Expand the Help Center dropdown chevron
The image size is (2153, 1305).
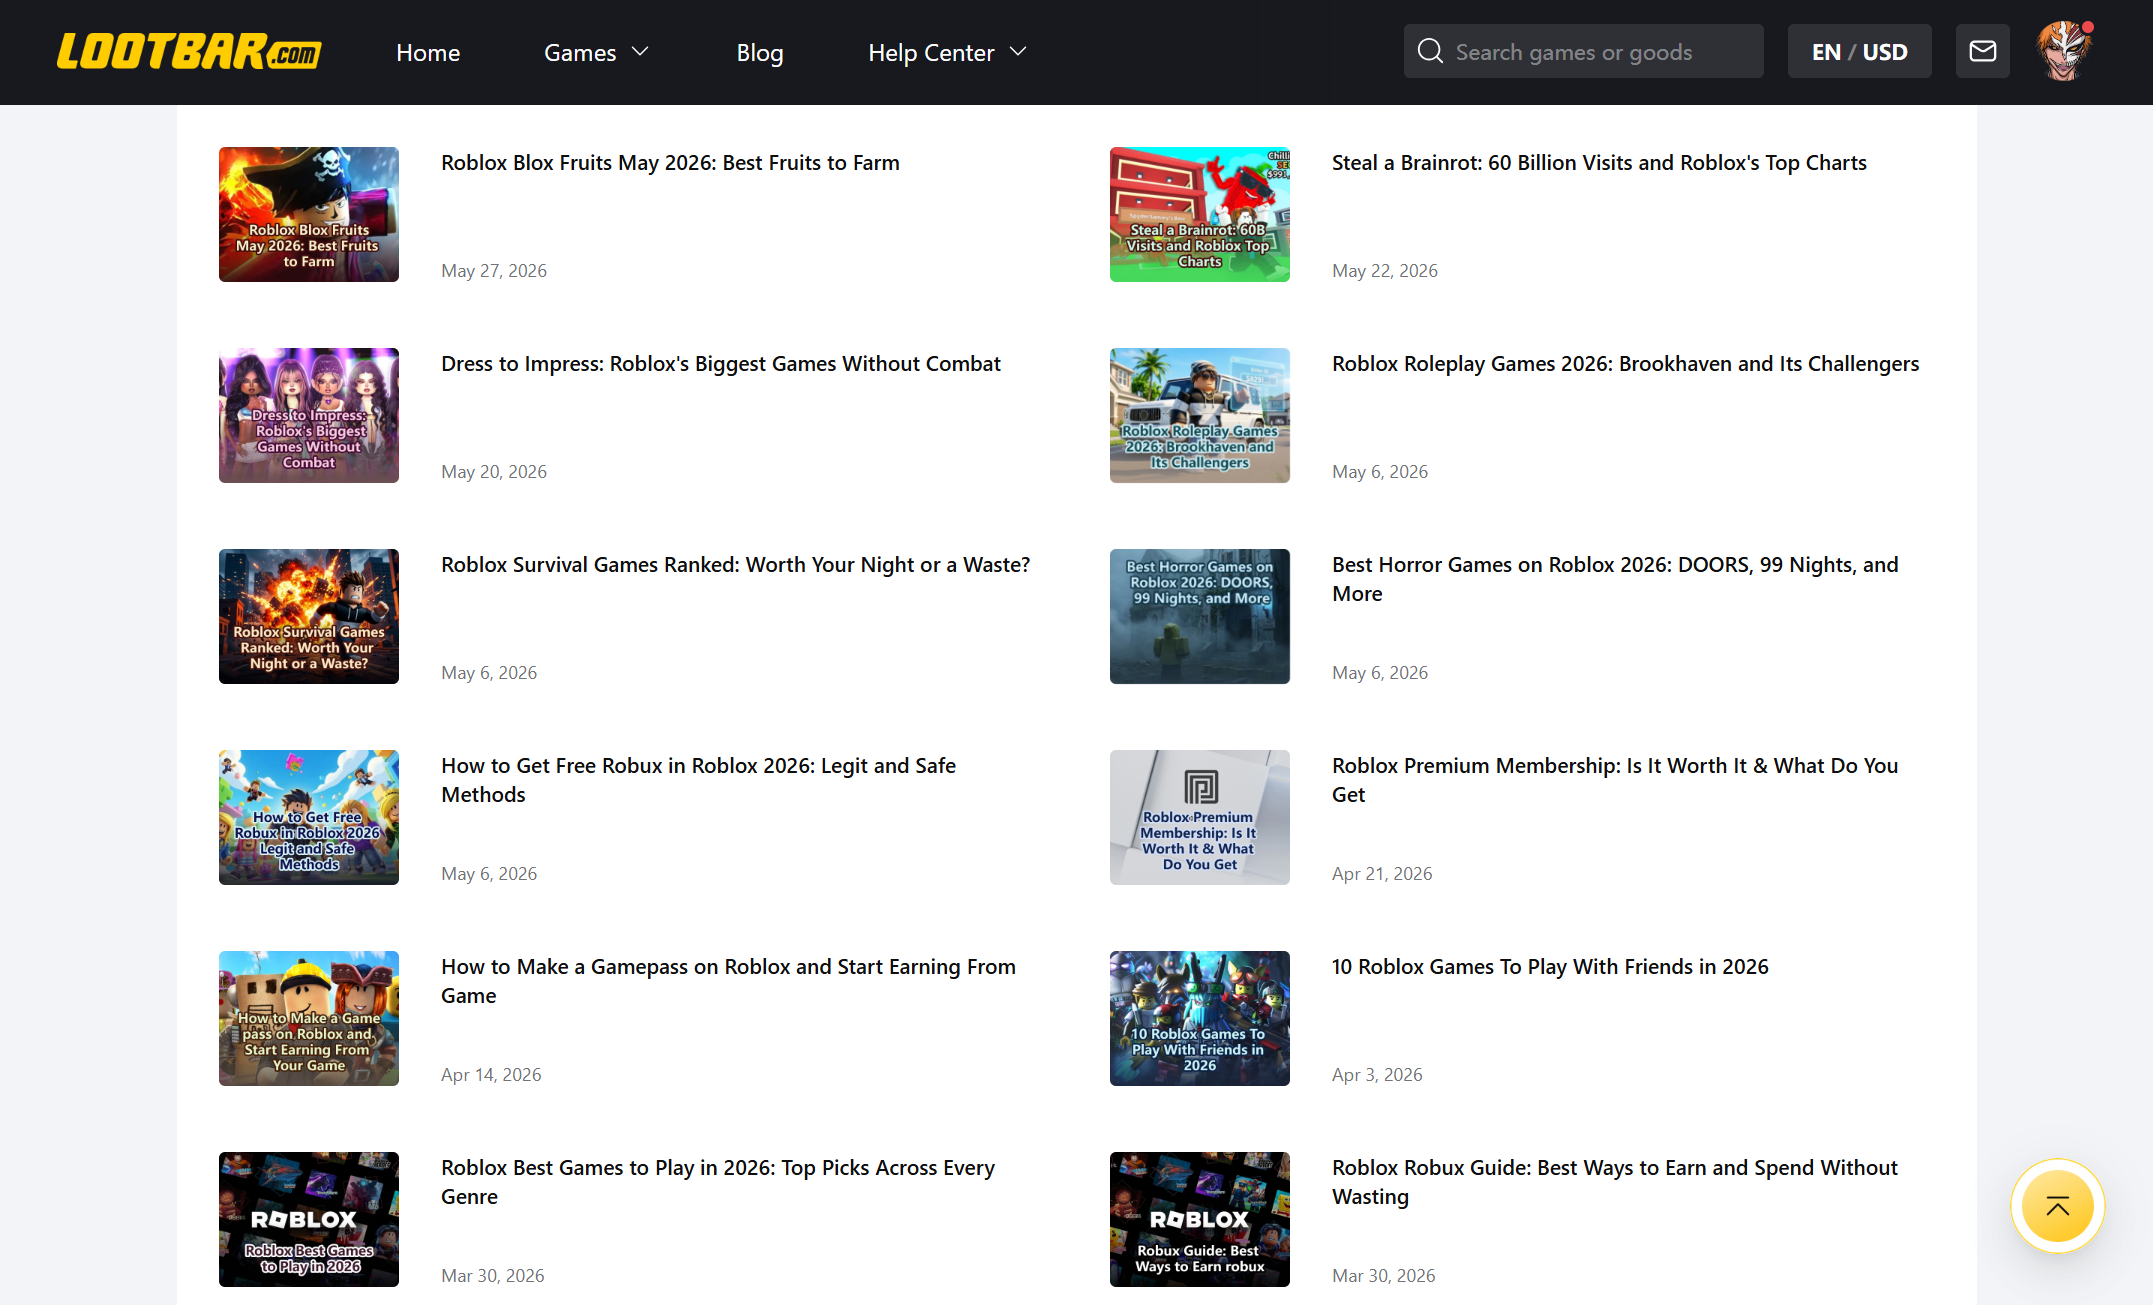pyautogui.click(x=1018, y=52)
